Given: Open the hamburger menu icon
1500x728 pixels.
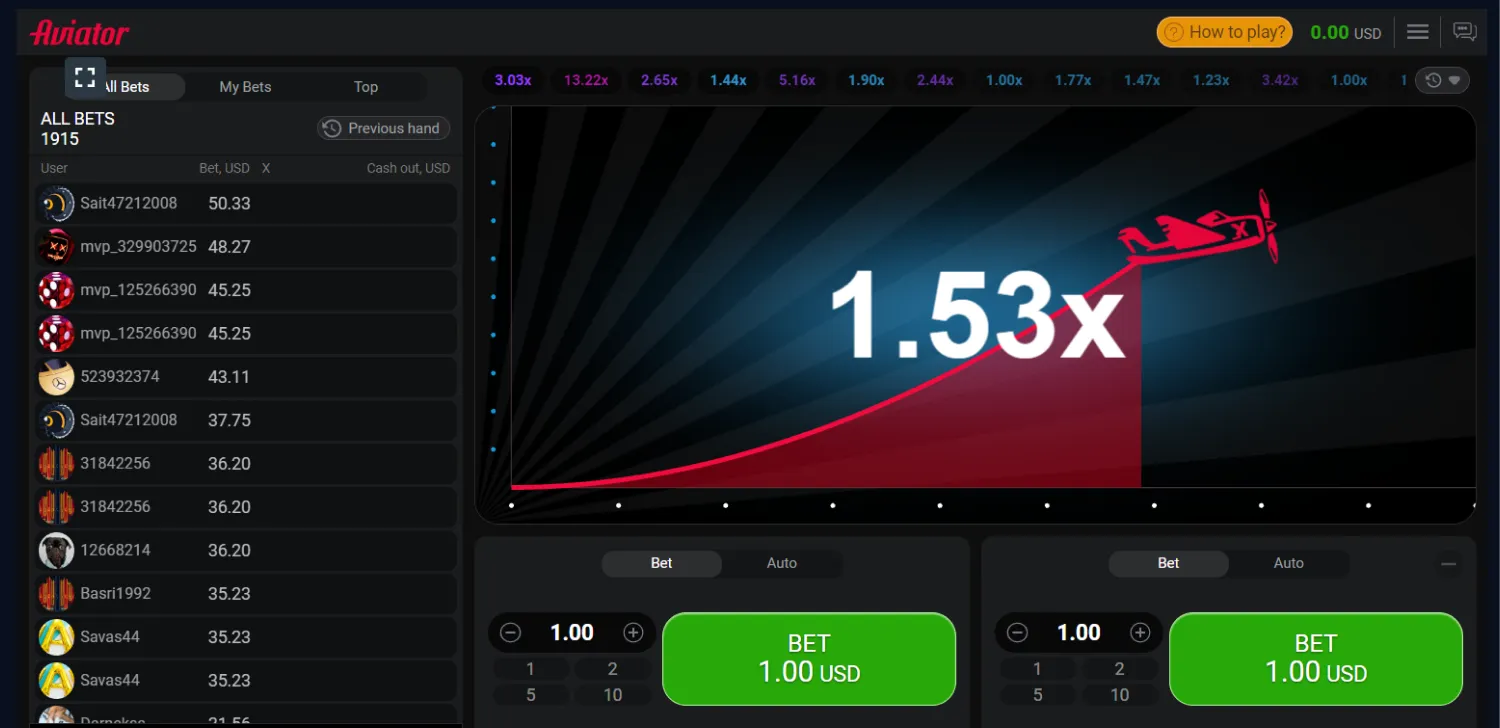Looking at the screenshot, I should (1417, 32).
